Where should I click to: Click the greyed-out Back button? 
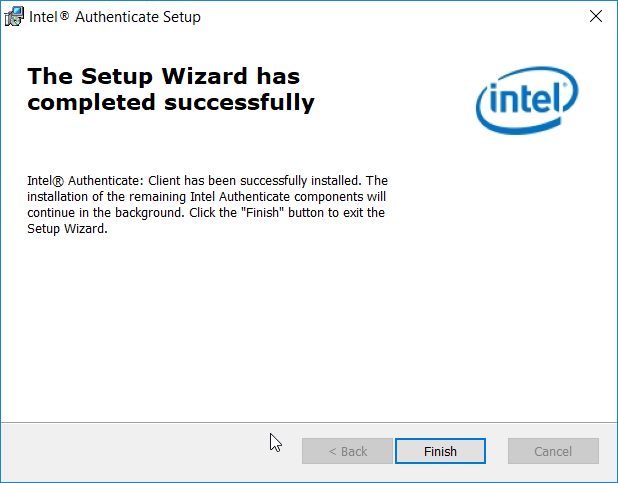point(347,451)
